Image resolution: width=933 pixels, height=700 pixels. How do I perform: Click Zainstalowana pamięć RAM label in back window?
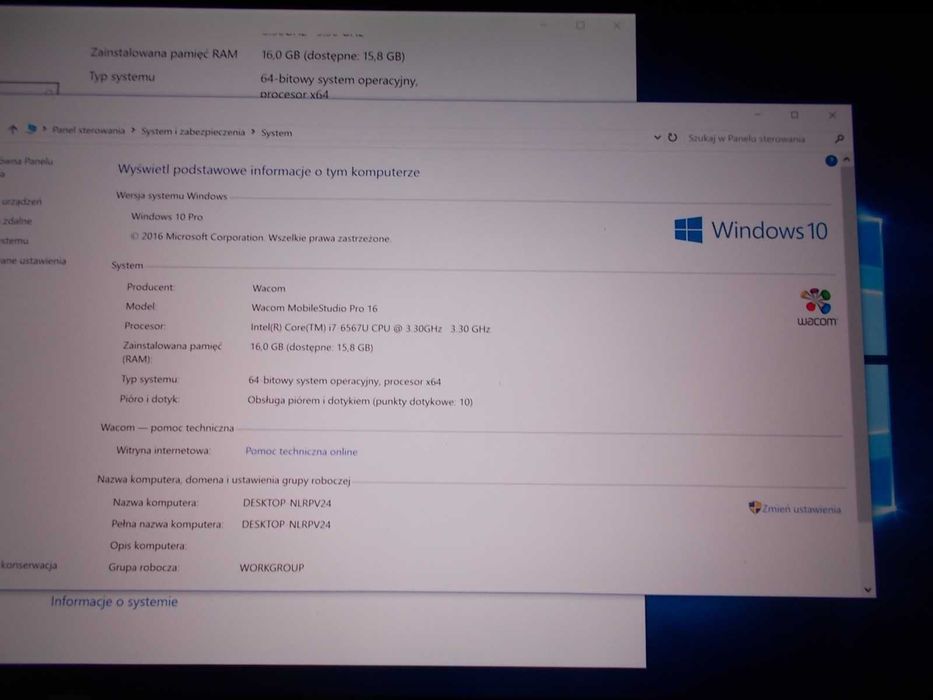pyautogui.click(x=164, y=54)
